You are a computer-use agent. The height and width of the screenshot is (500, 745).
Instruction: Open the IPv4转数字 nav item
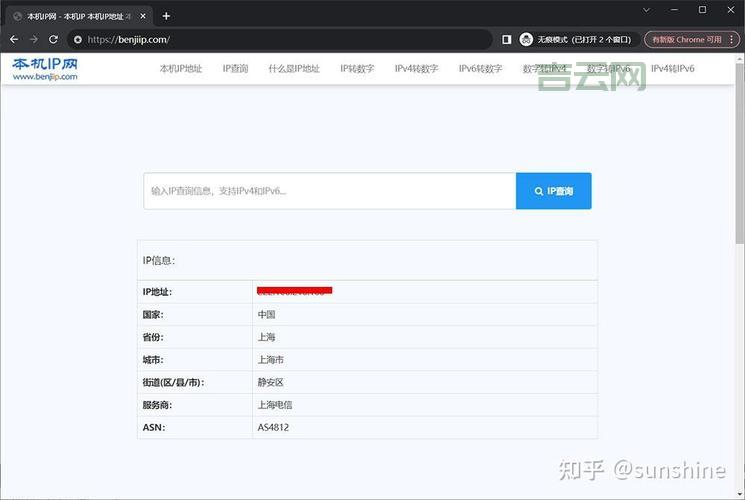(417, 69)
